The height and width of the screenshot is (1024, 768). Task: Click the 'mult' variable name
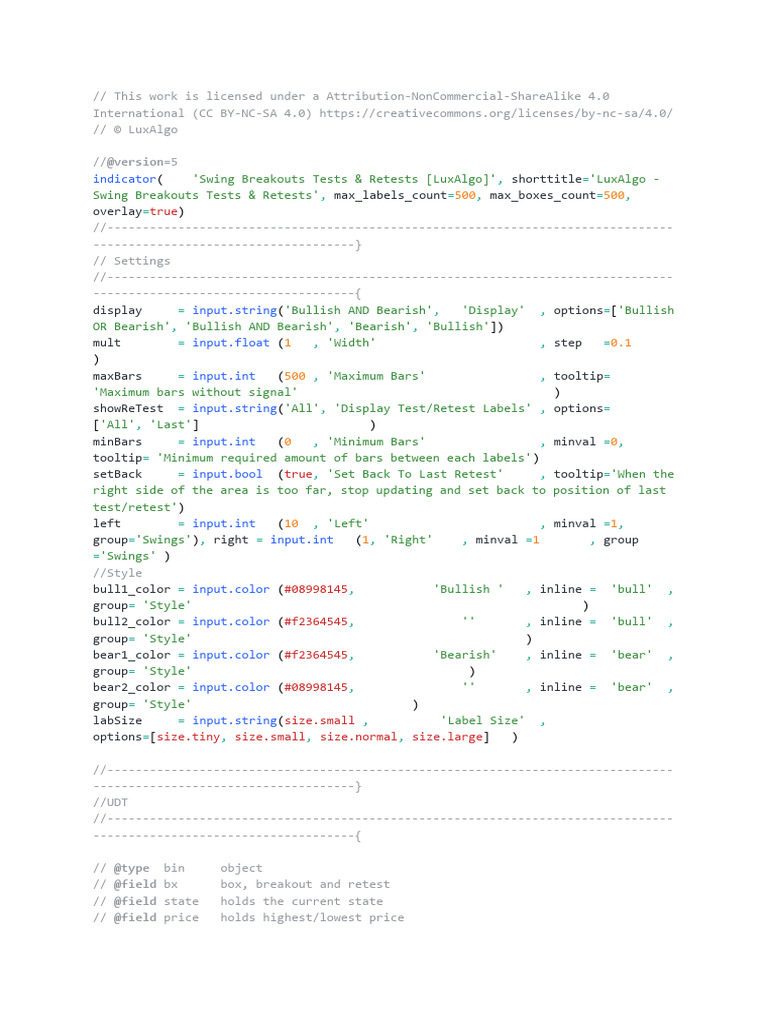pos(106,343)
